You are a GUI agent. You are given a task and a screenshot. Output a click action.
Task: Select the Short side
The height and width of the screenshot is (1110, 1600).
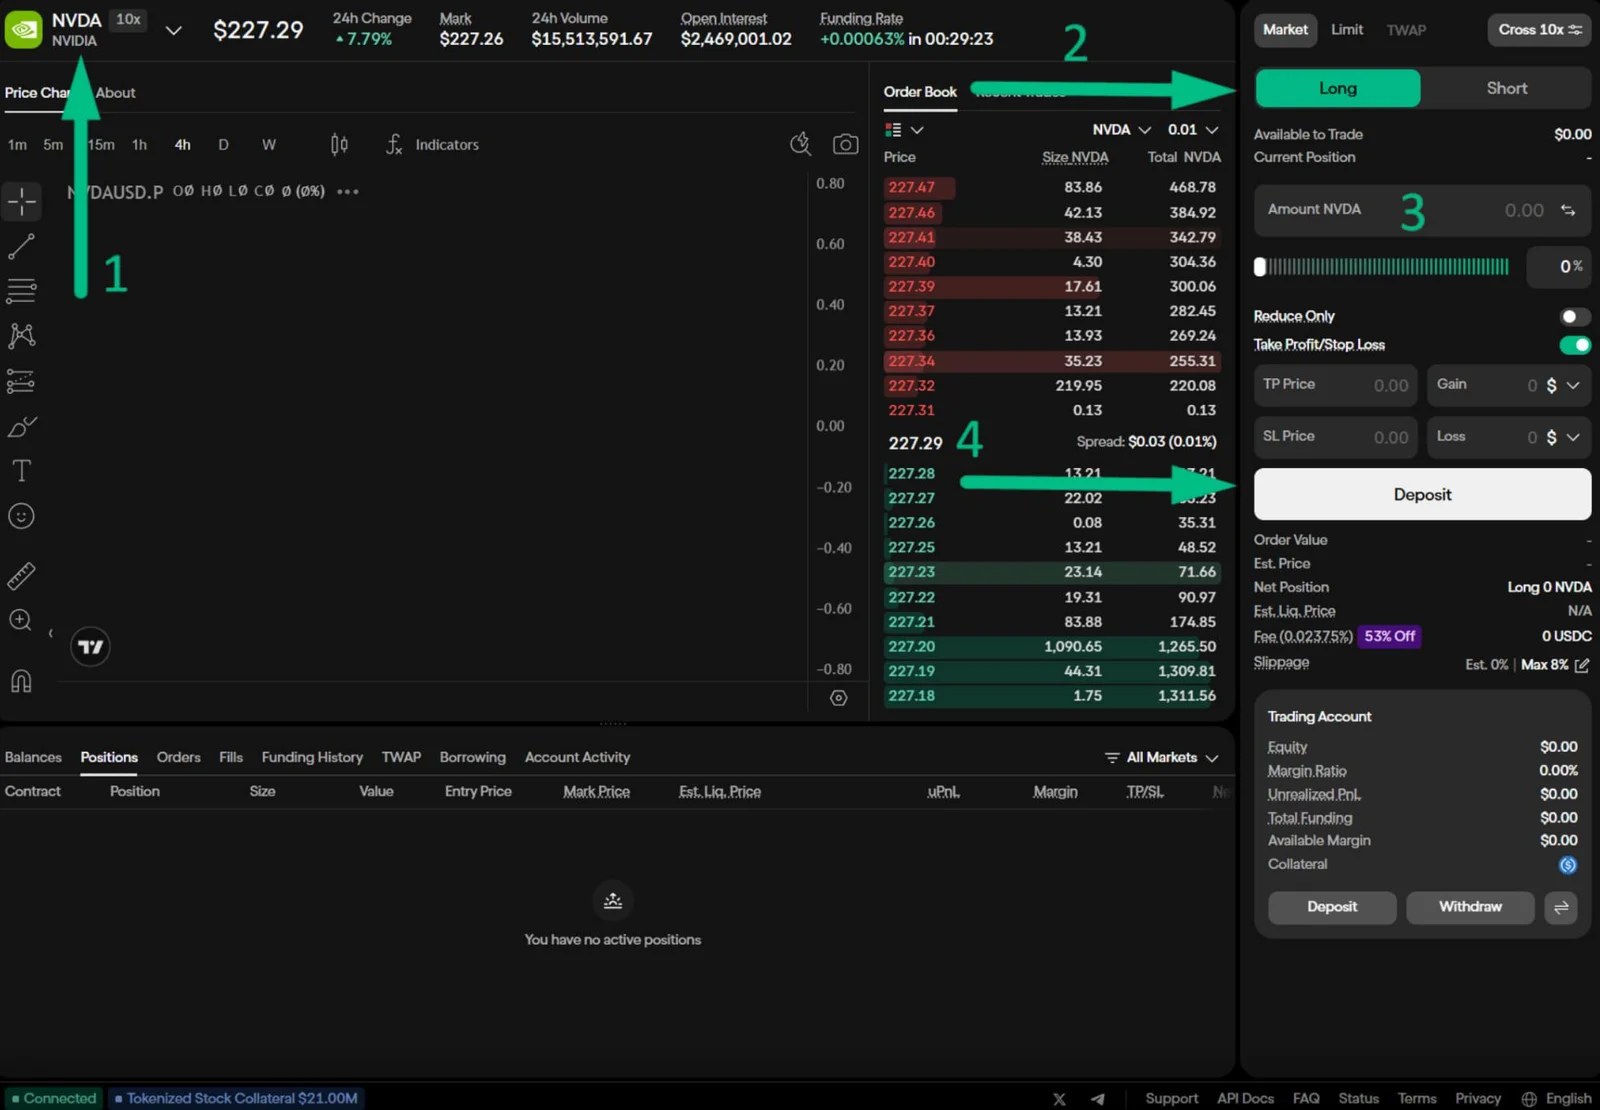click(x=1506, y=88)
